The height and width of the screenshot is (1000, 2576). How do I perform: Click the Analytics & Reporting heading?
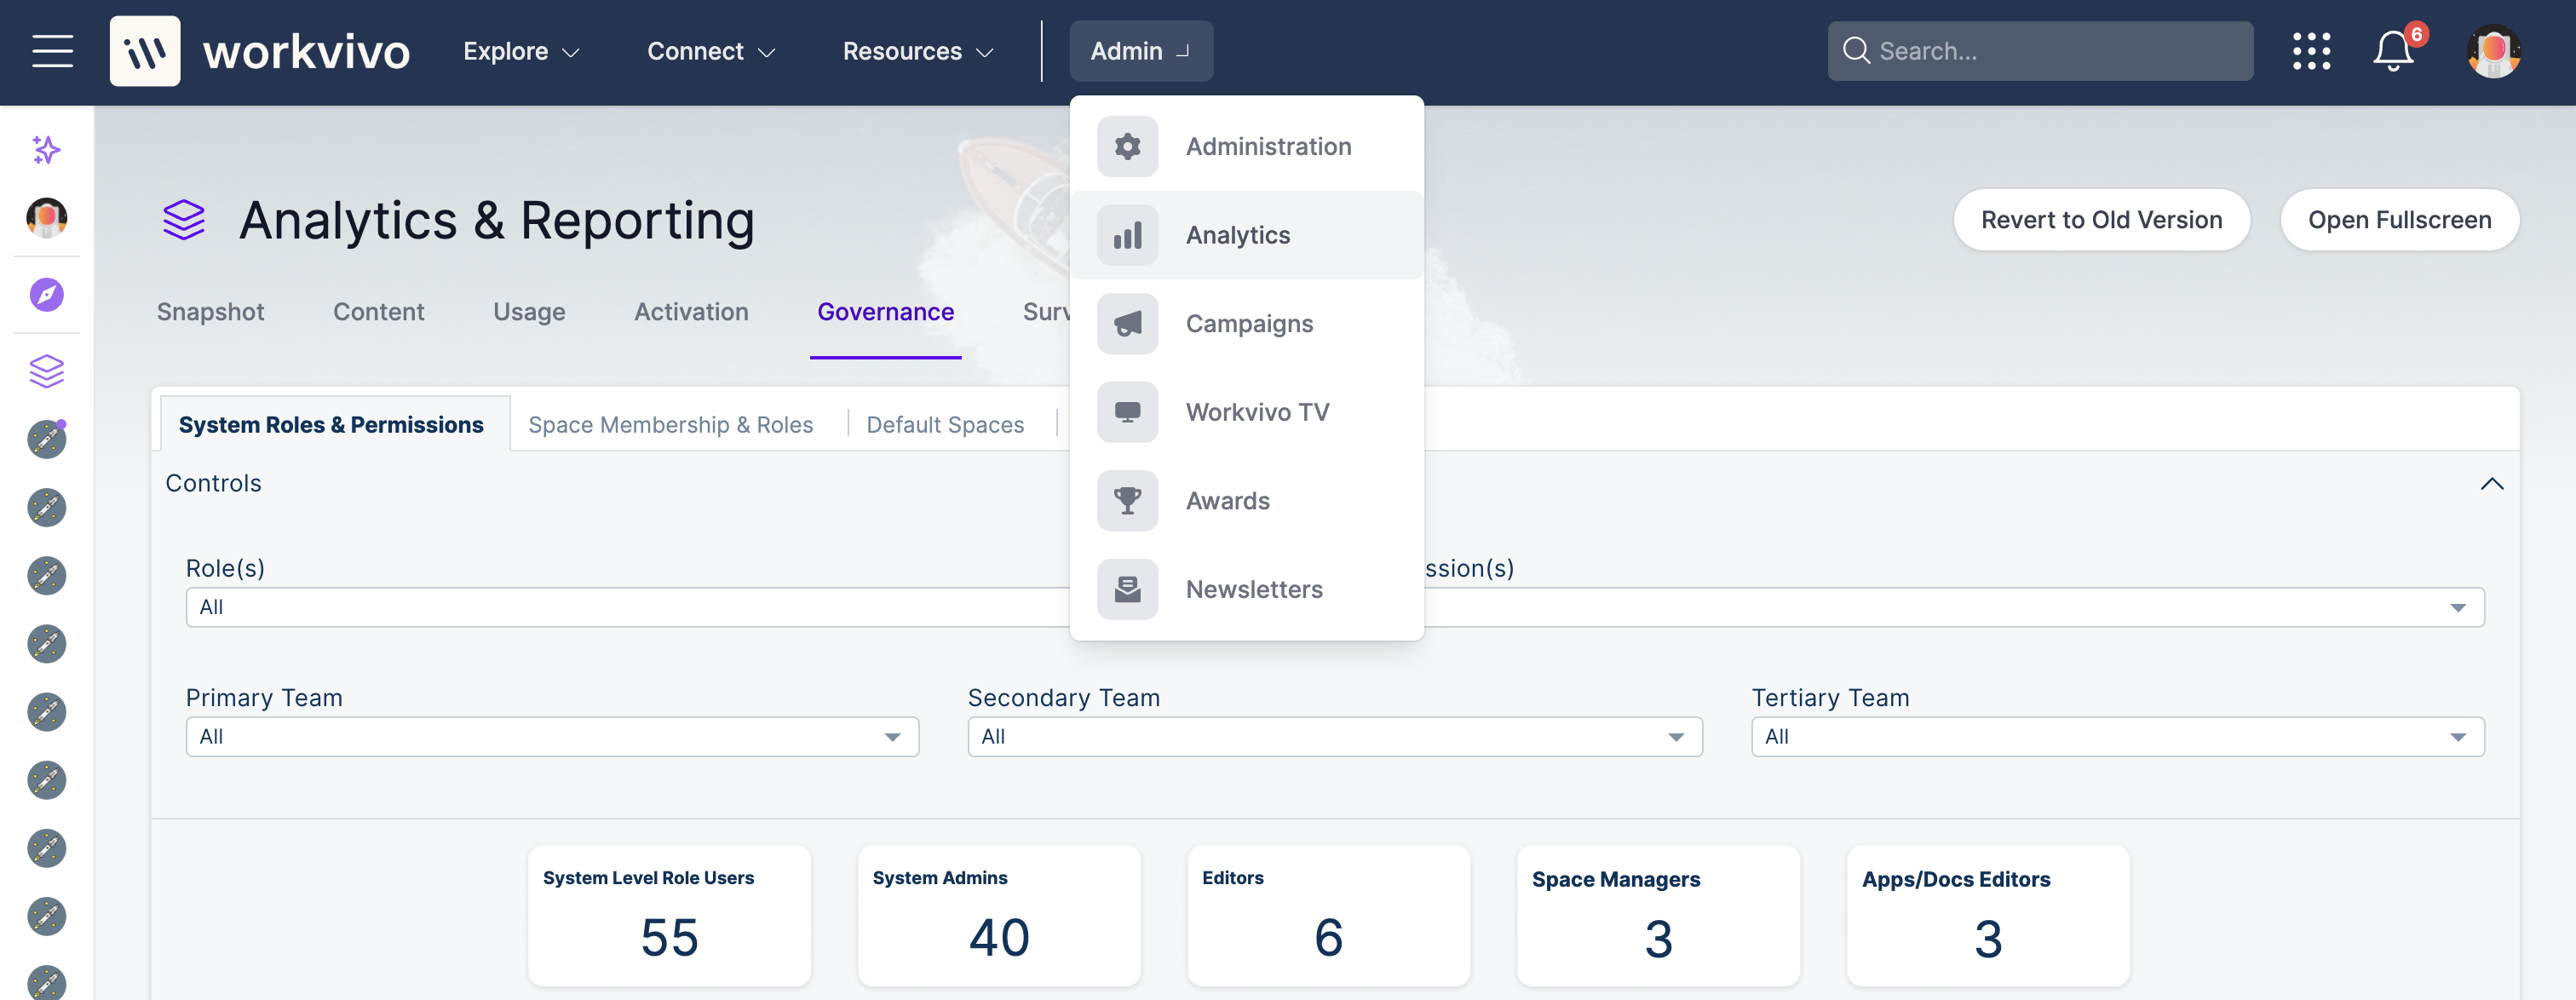[497, 220]
